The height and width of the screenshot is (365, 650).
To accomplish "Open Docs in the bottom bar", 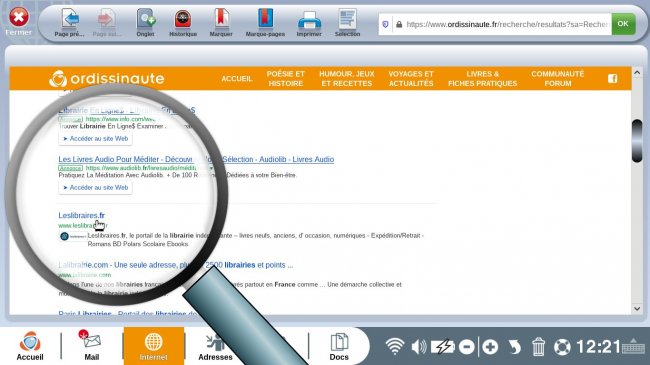I will [x=339, y=346].
